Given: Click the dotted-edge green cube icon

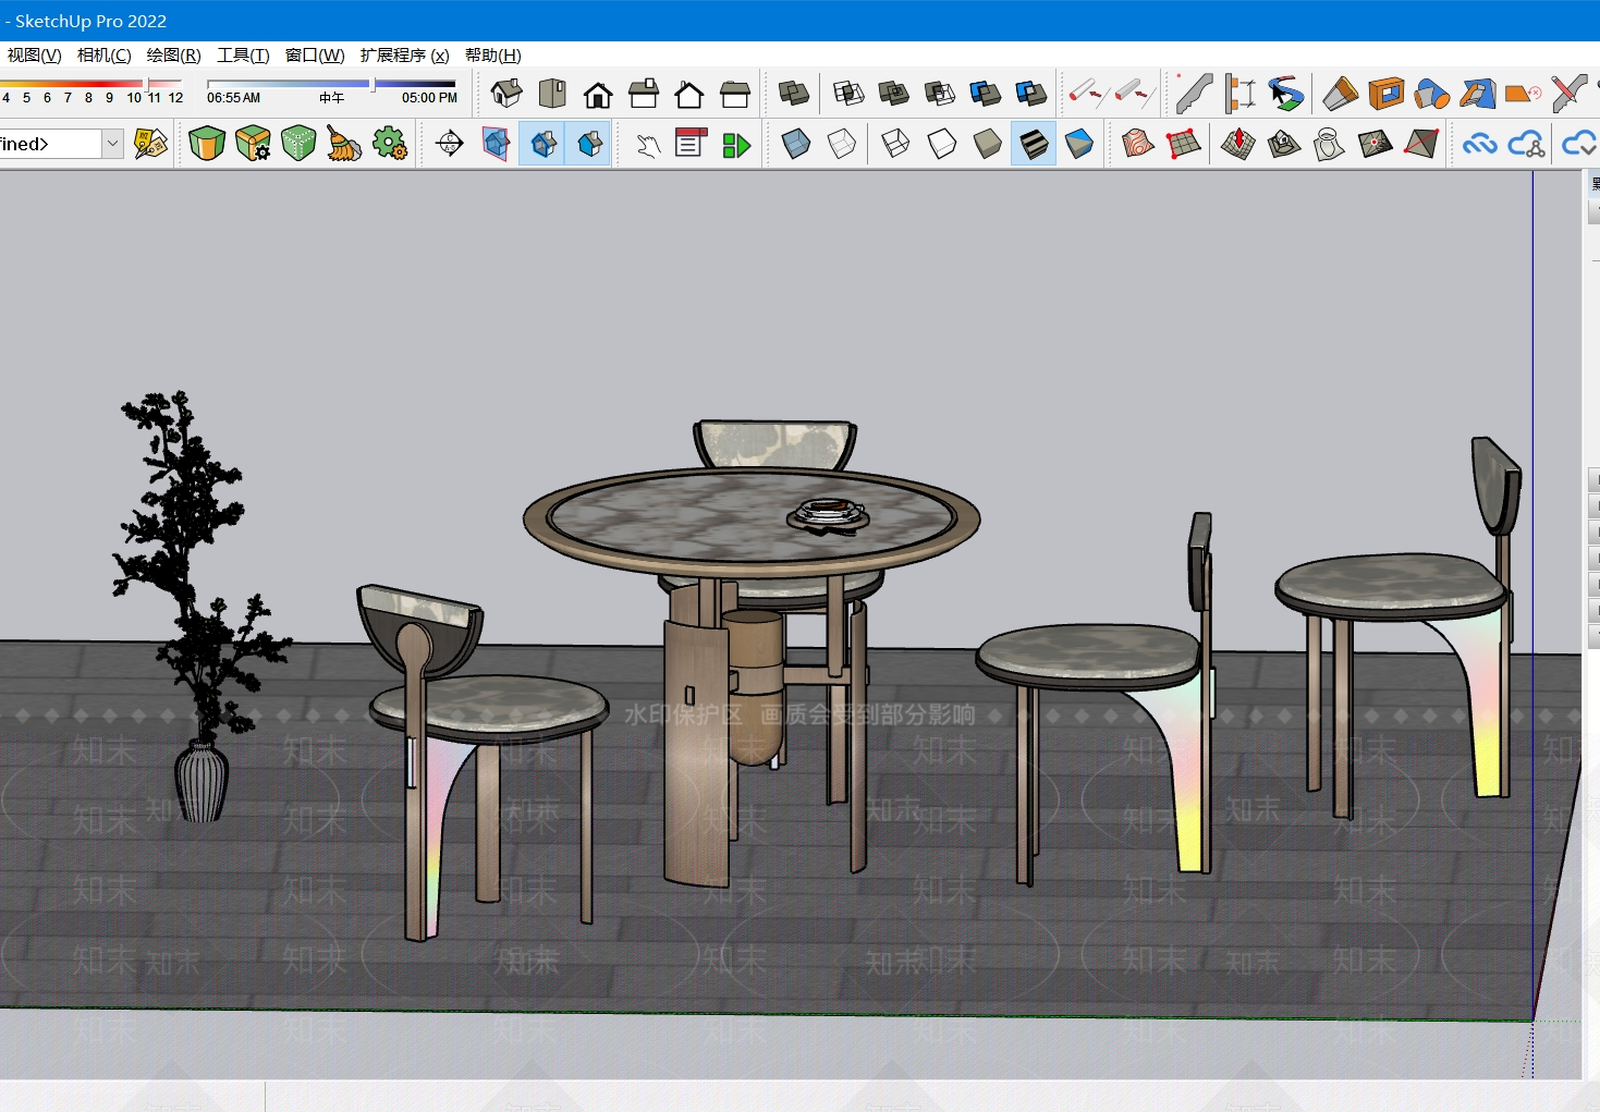Looking at the screenshot, I should pos(298,144).
